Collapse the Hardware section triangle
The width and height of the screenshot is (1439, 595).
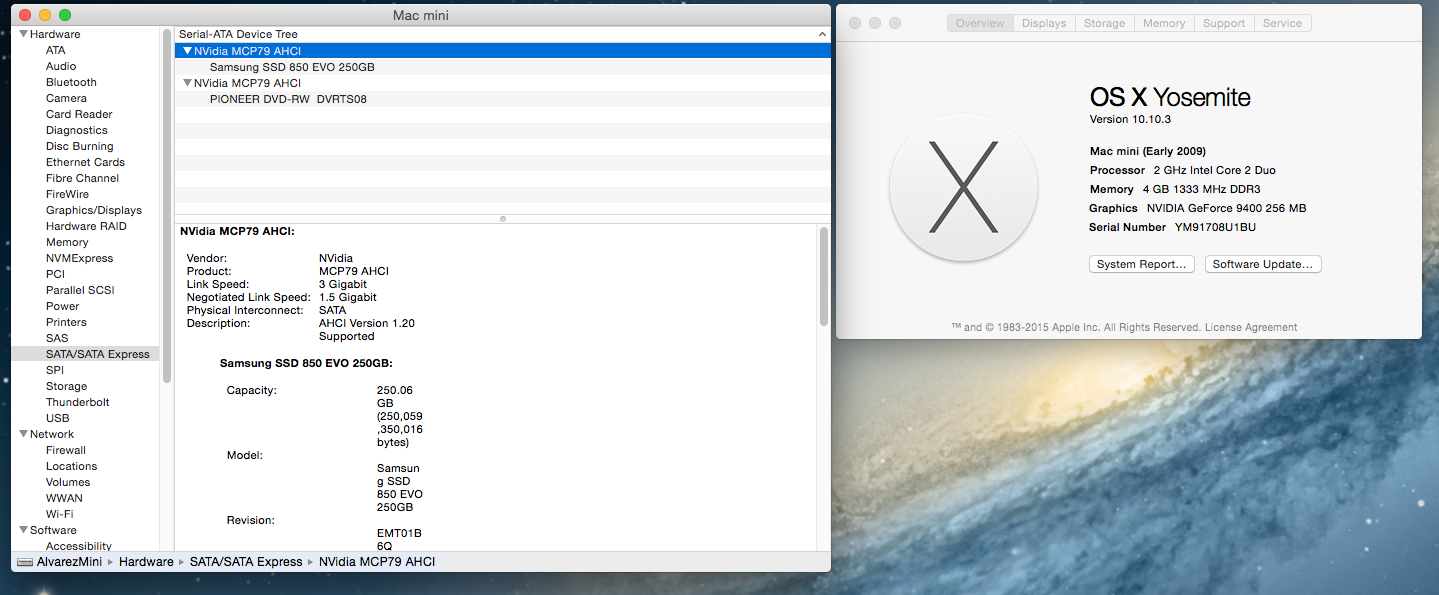click(23, 34)
